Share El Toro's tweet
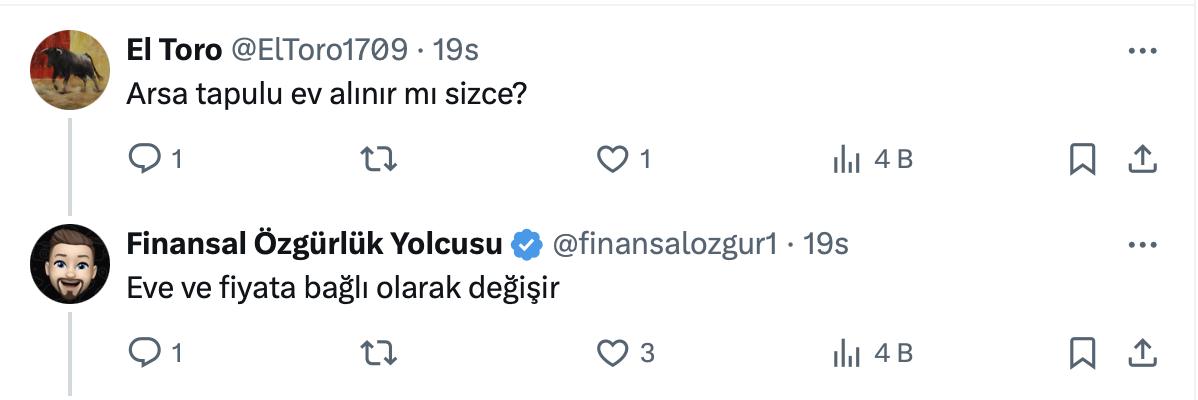1198x400 pixels. pos(1142,159)
